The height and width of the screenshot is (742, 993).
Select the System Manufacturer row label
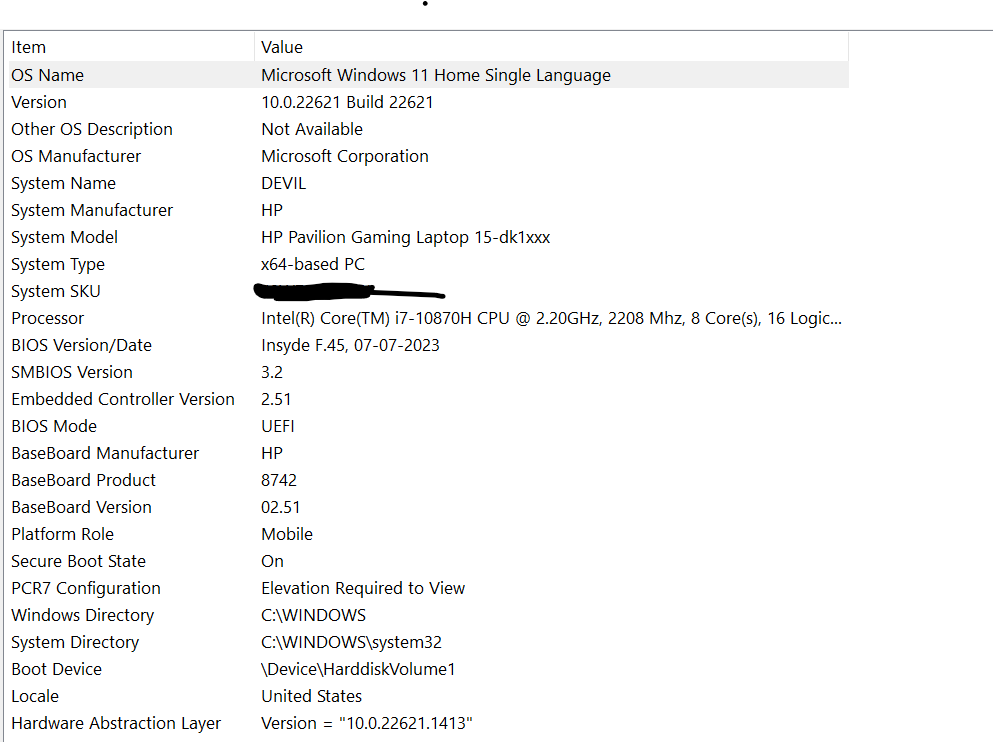point(92,210)
